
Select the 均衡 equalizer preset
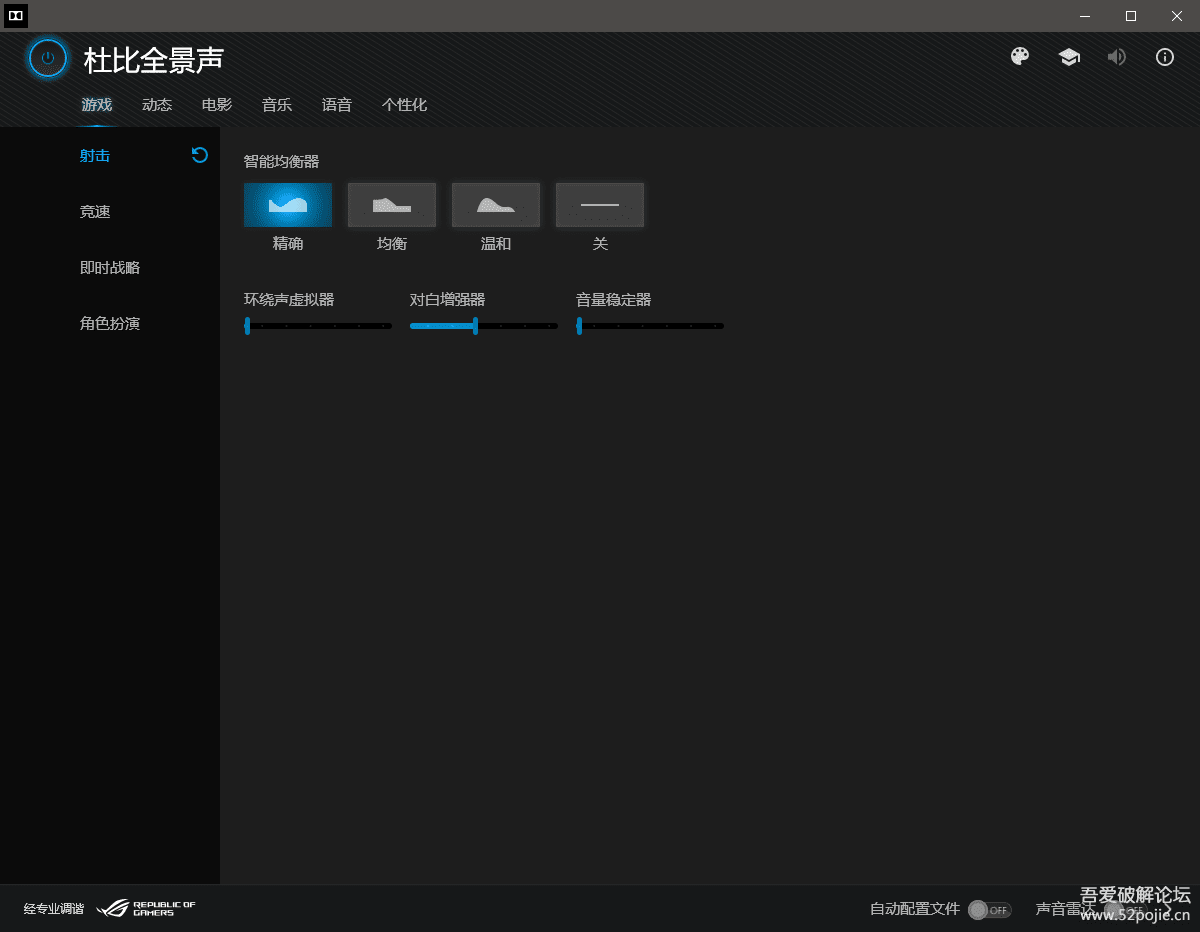392,205
